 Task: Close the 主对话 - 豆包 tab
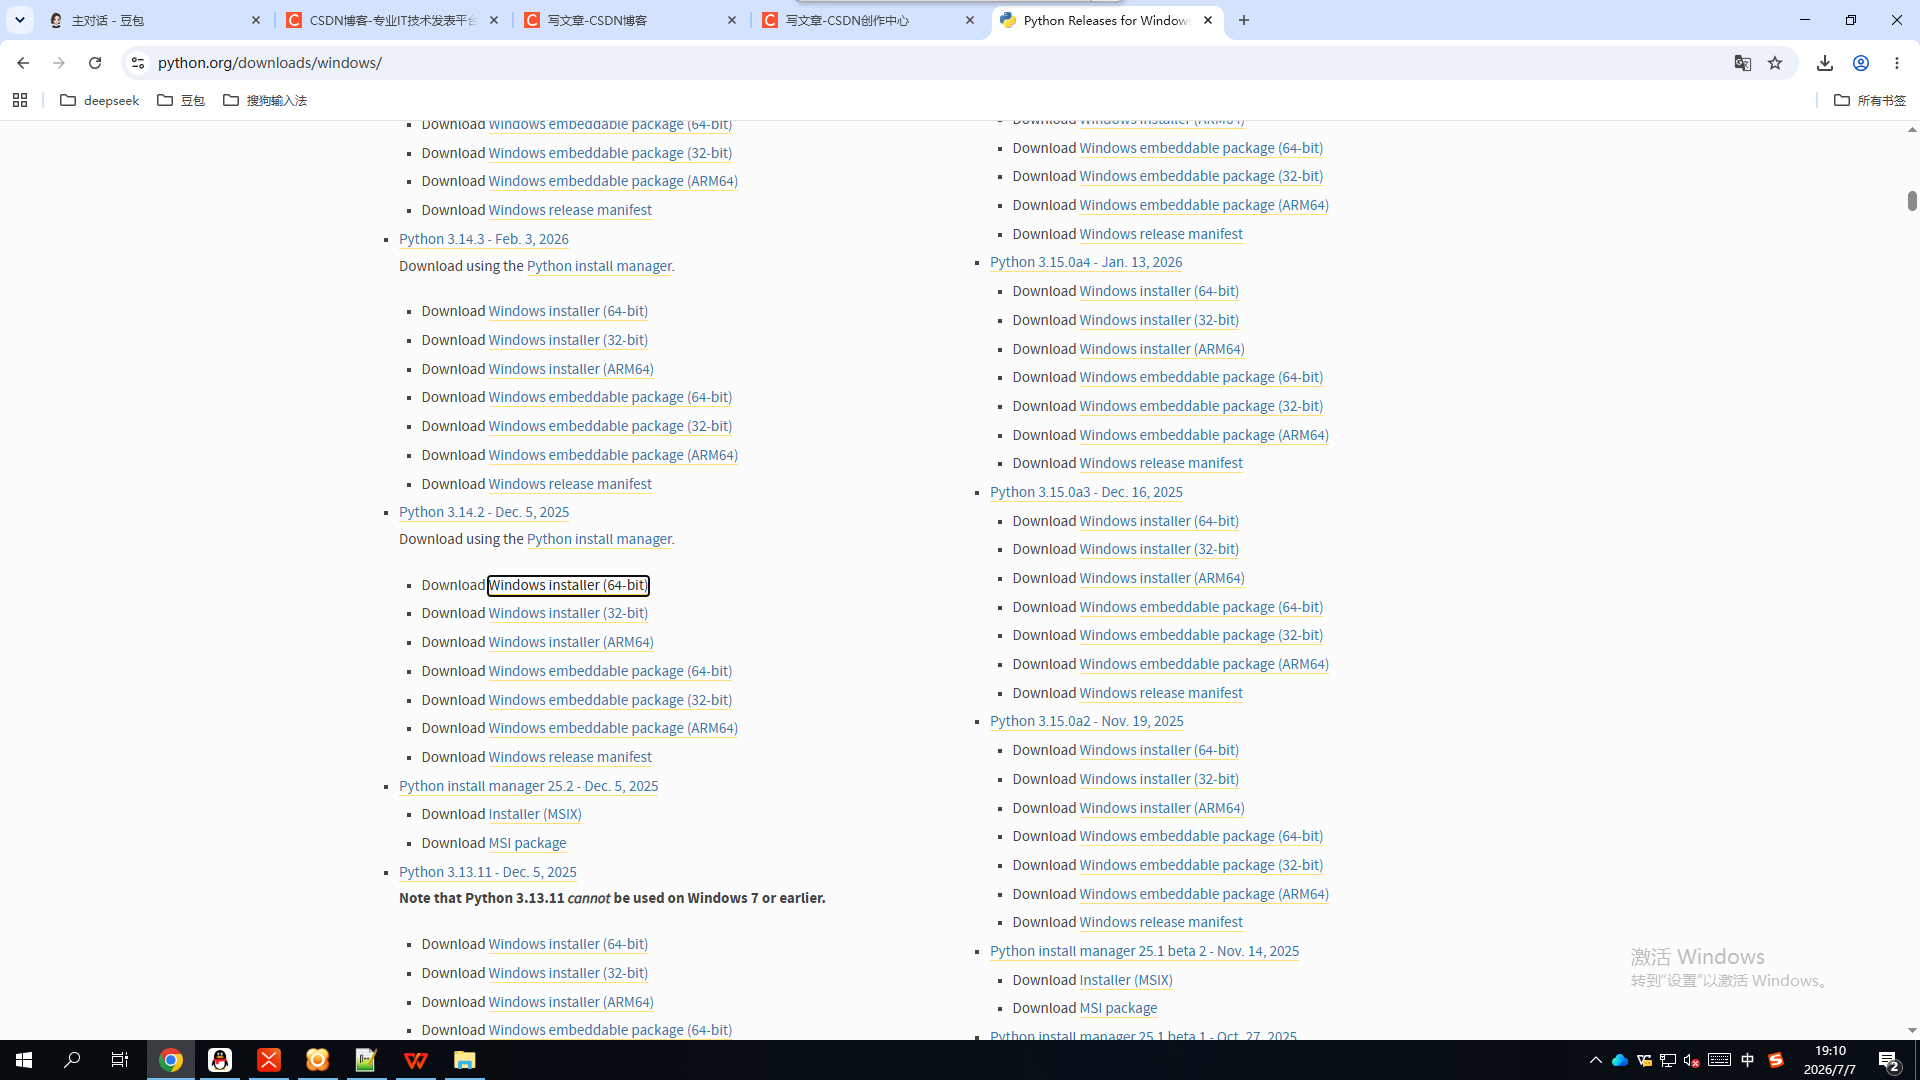pyautogui.click(x=256, y=20)
